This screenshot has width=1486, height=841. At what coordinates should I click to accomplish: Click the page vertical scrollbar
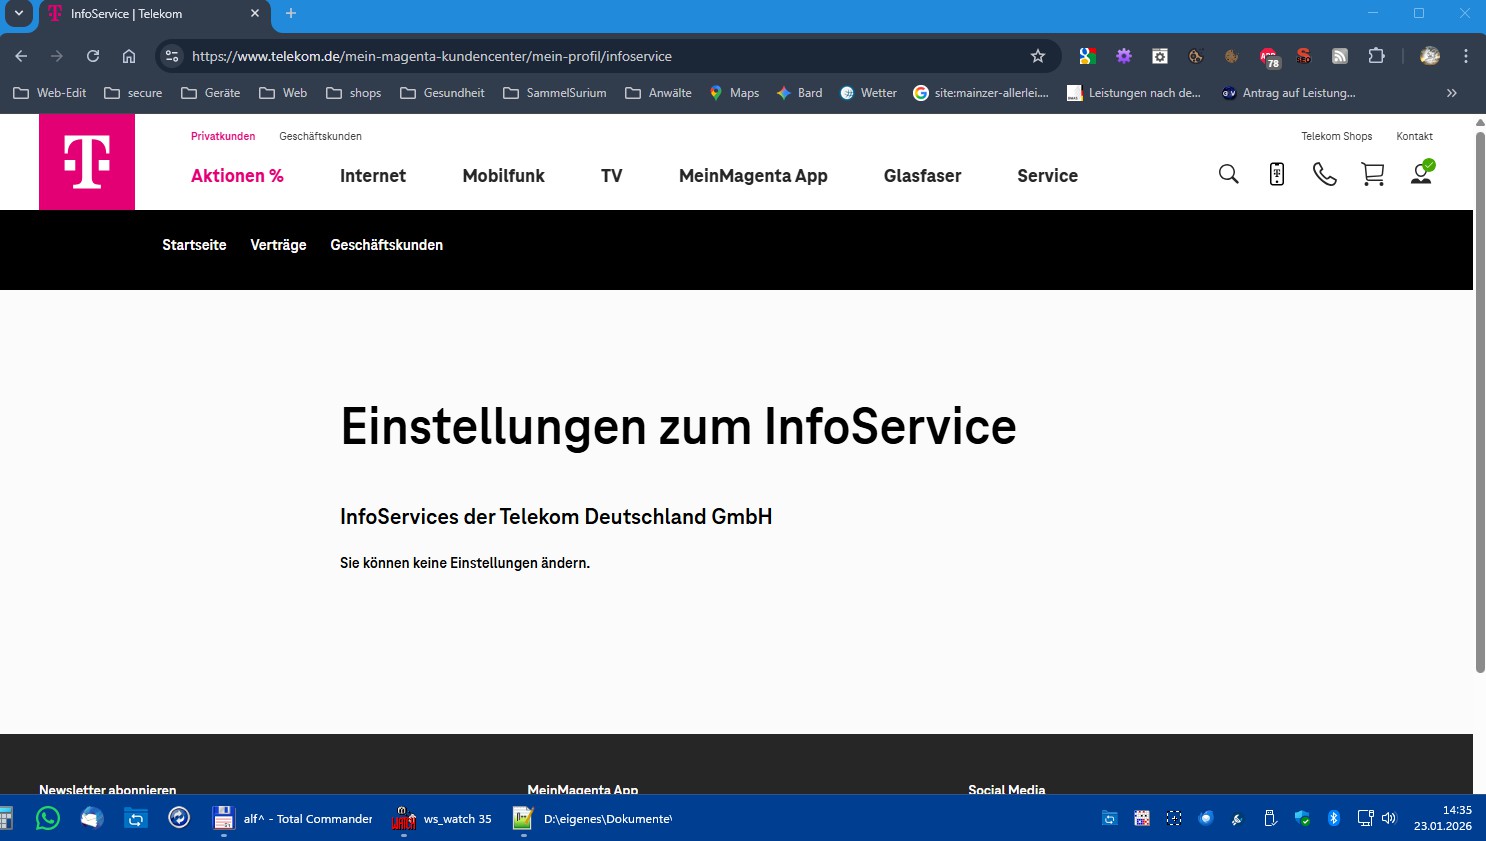pos(1479,400)
